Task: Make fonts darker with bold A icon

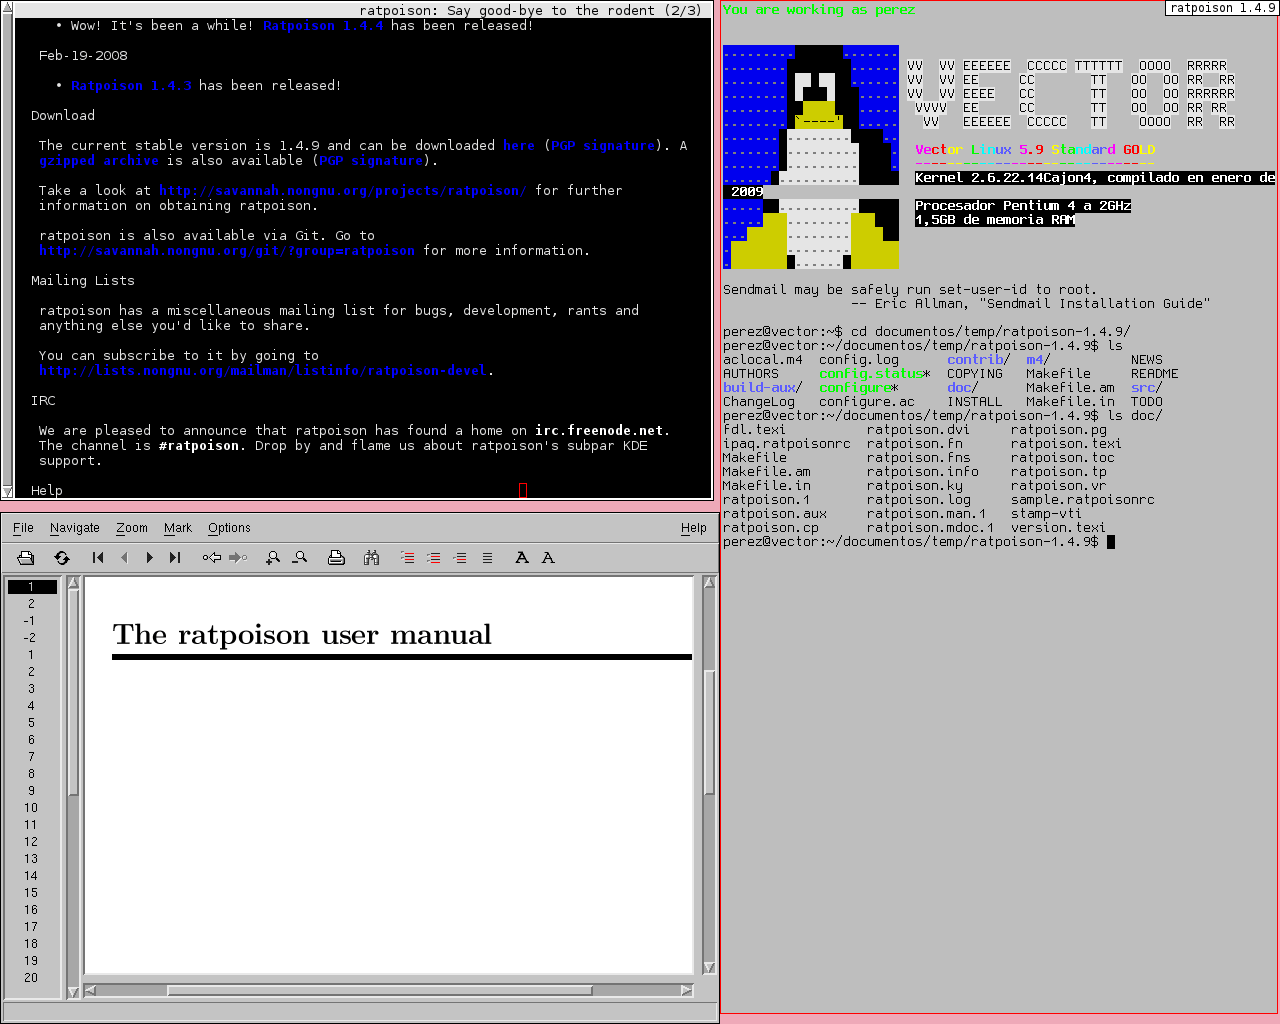Action: [522, 558]
